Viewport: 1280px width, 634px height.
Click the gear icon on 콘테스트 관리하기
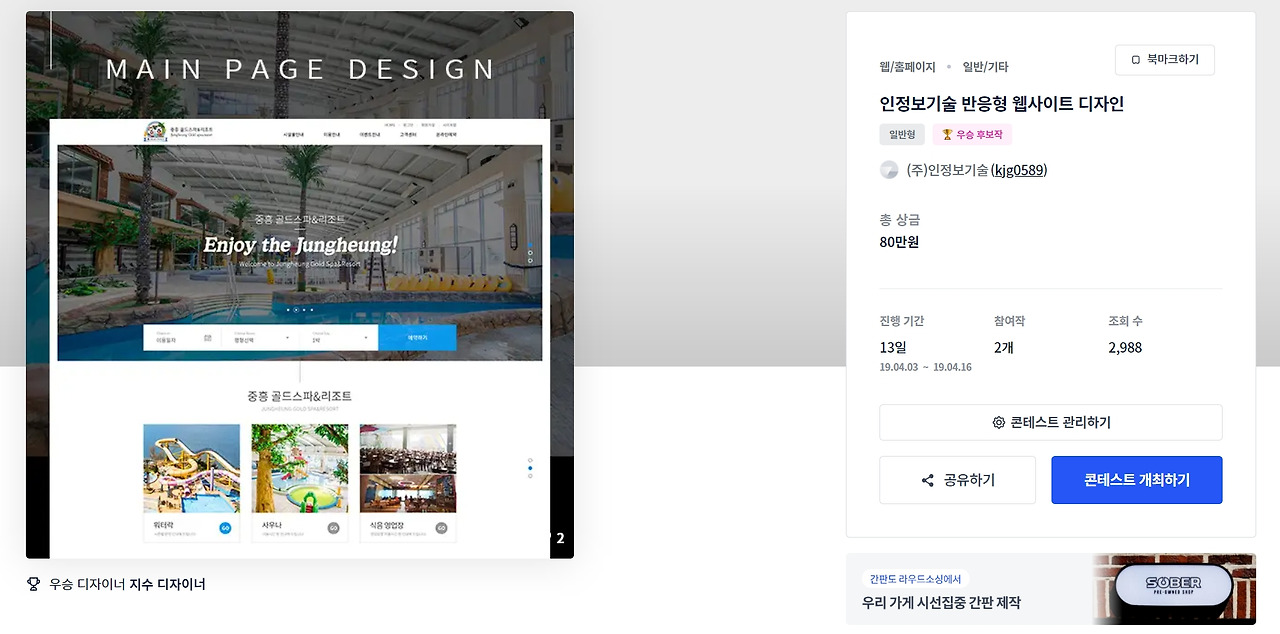pyautogui.click(x=998, y=422)
